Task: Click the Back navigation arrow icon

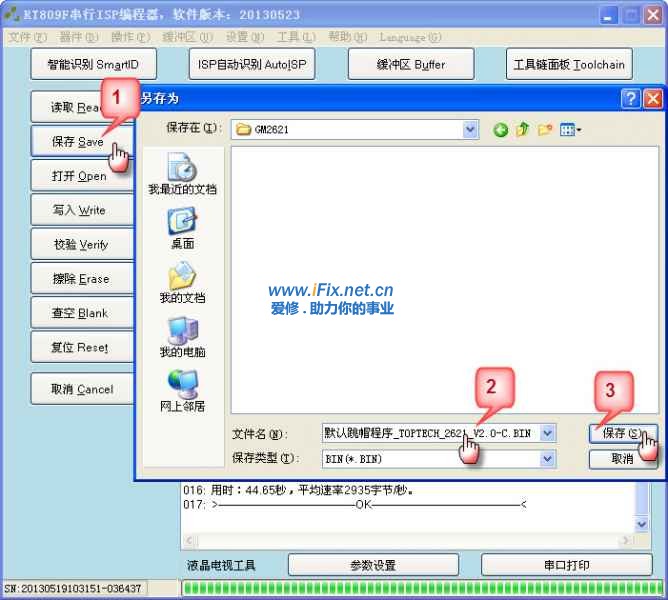Action: [x=500, y=130]
